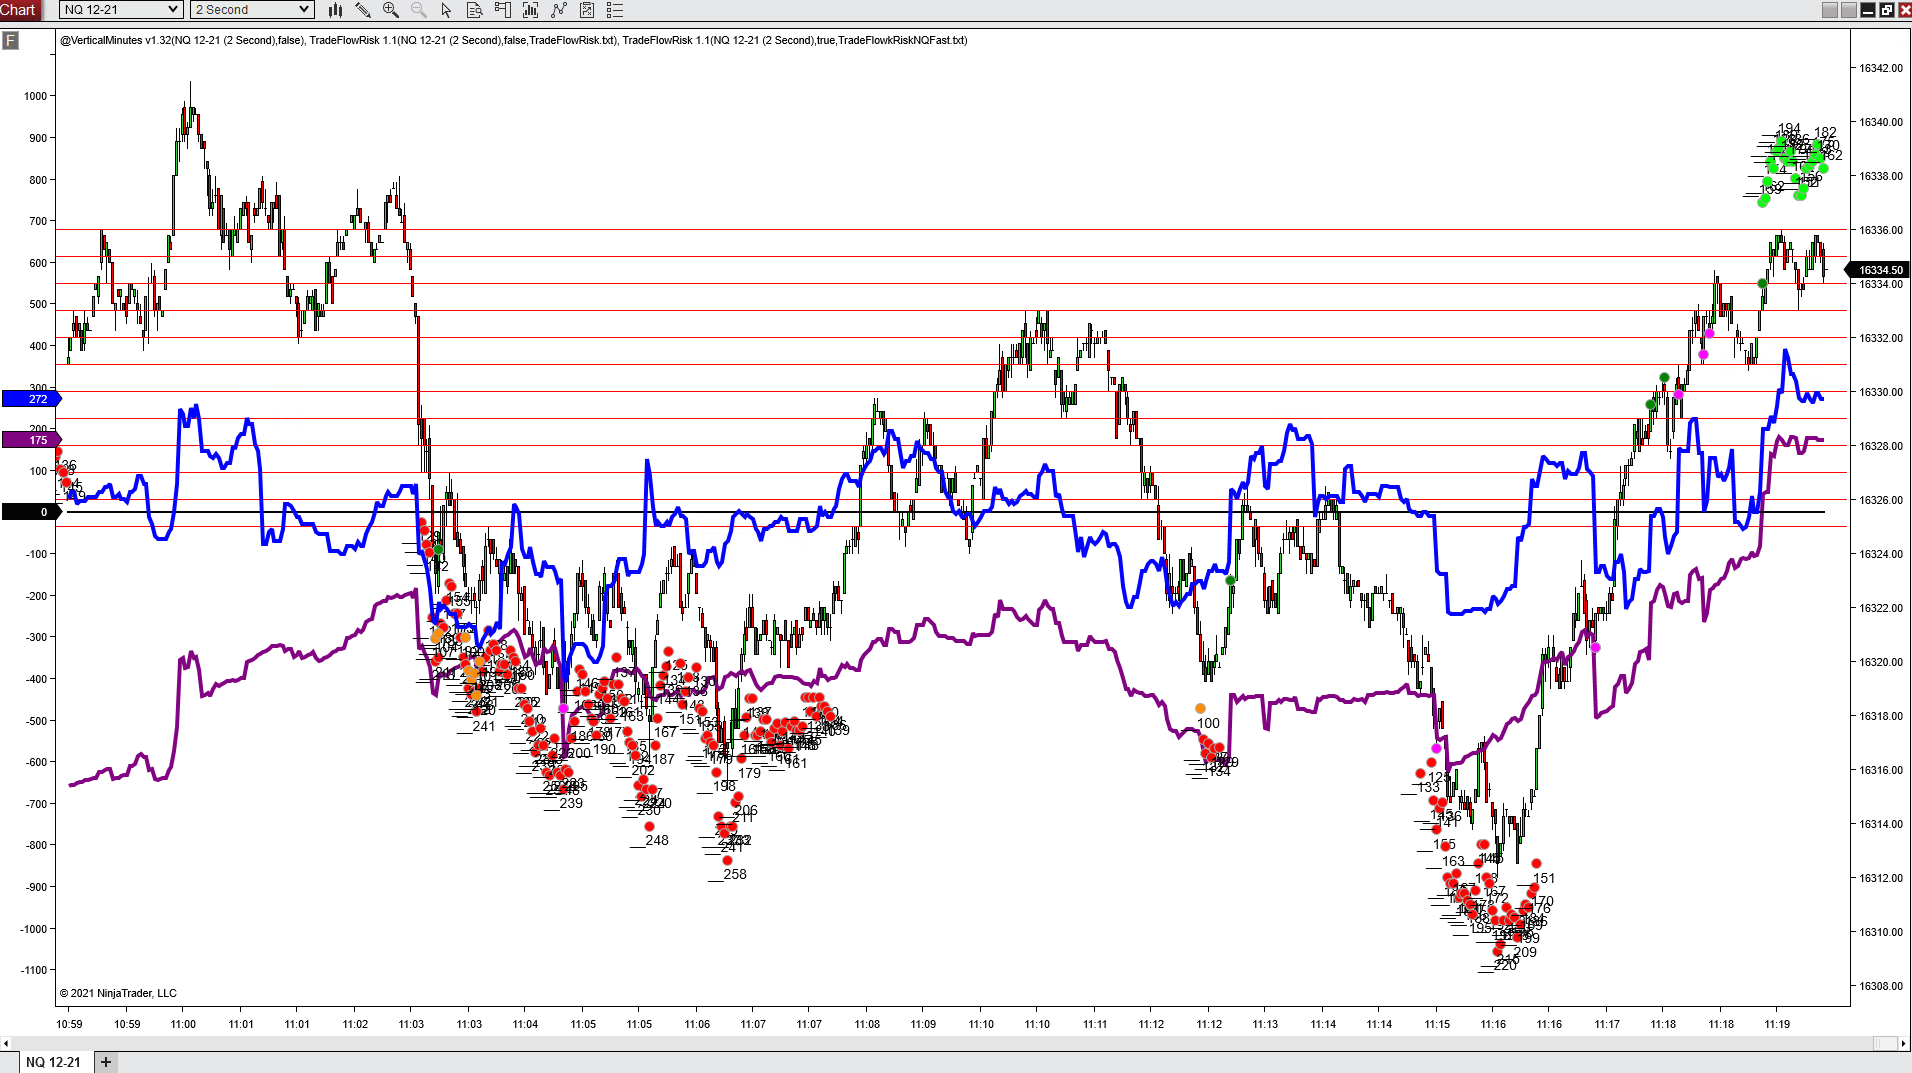Open the indicators icon
The width and height of the screenshot is (1912, 1073).
click(559, 10)
